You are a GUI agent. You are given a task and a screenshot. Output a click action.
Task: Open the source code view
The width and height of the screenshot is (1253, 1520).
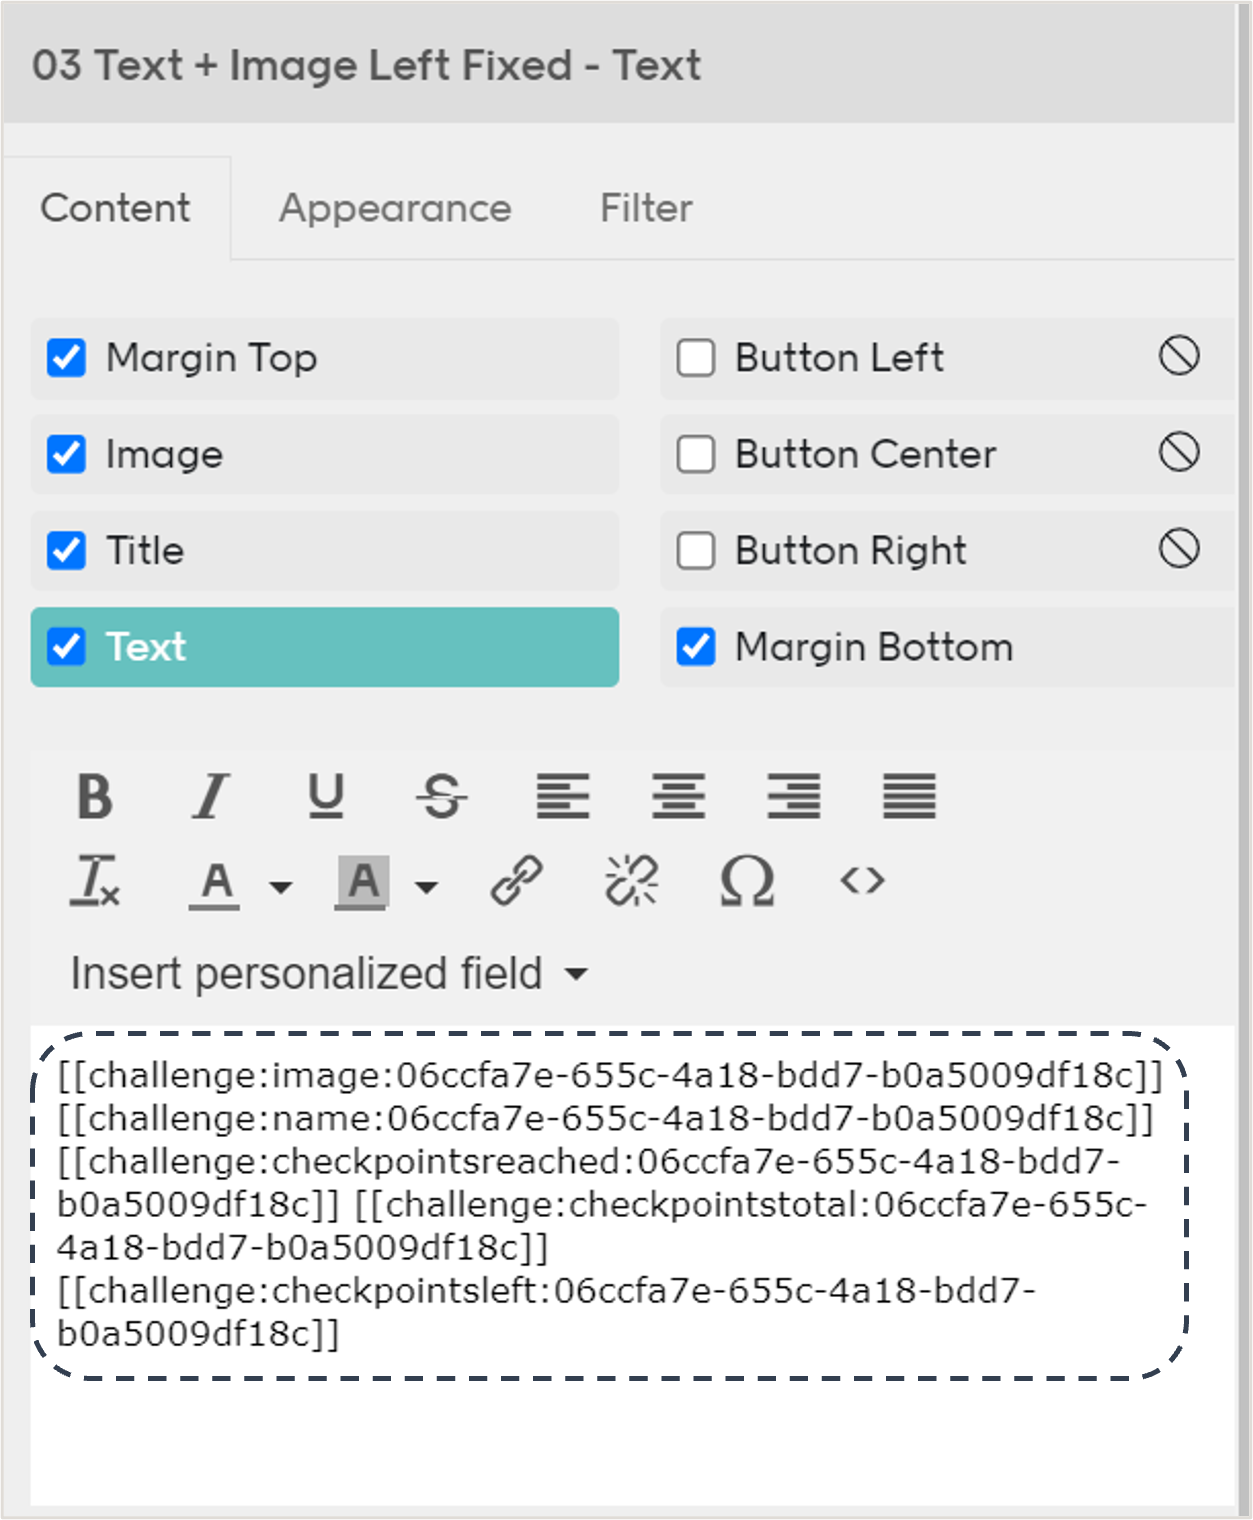coord(862,882)
